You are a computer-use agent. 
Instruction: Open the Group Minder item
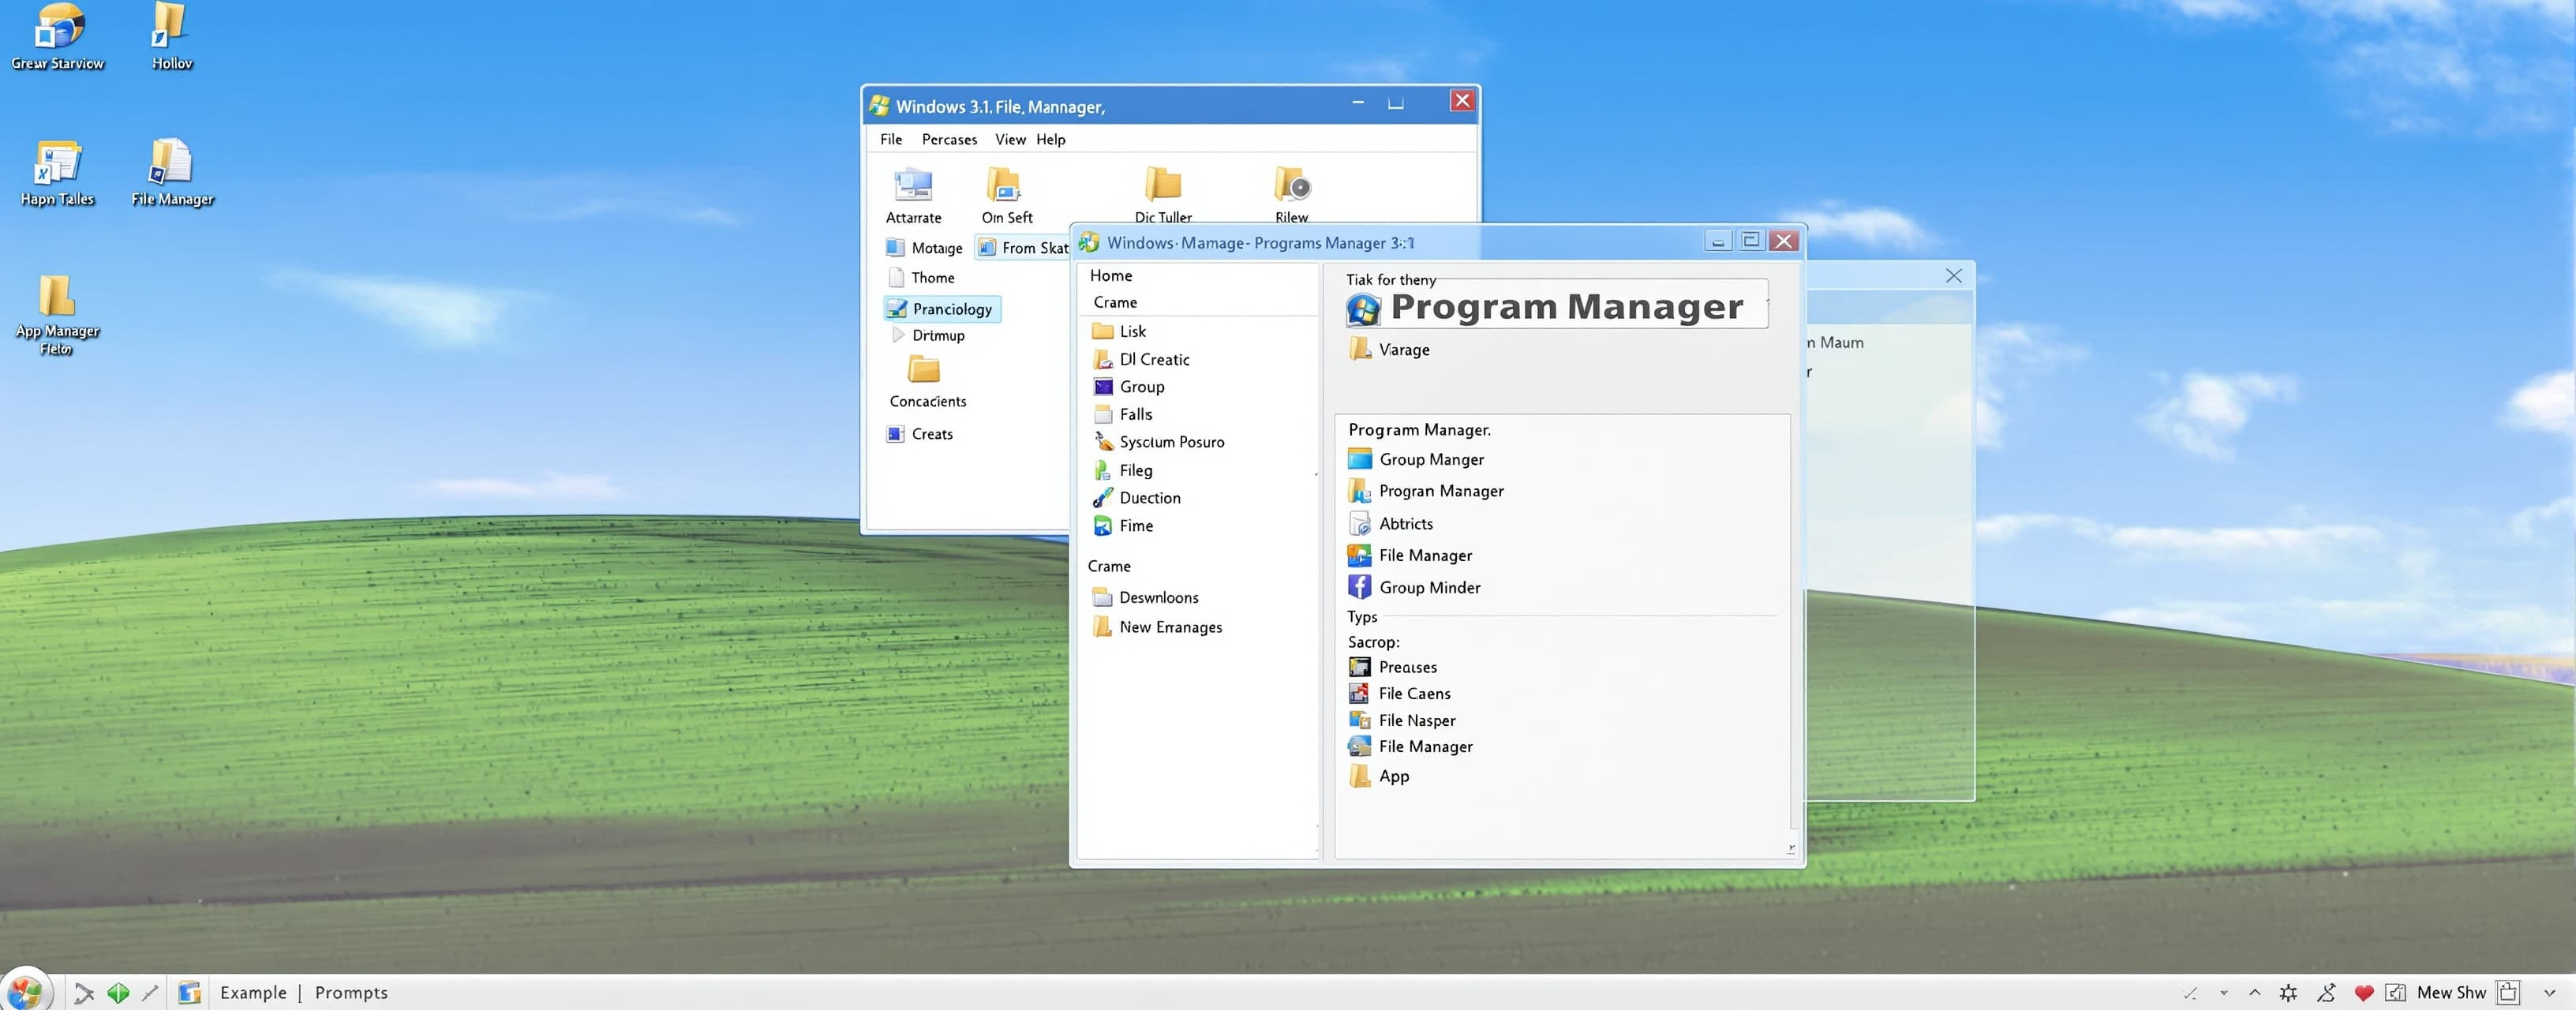click(x=1414, y=587)
